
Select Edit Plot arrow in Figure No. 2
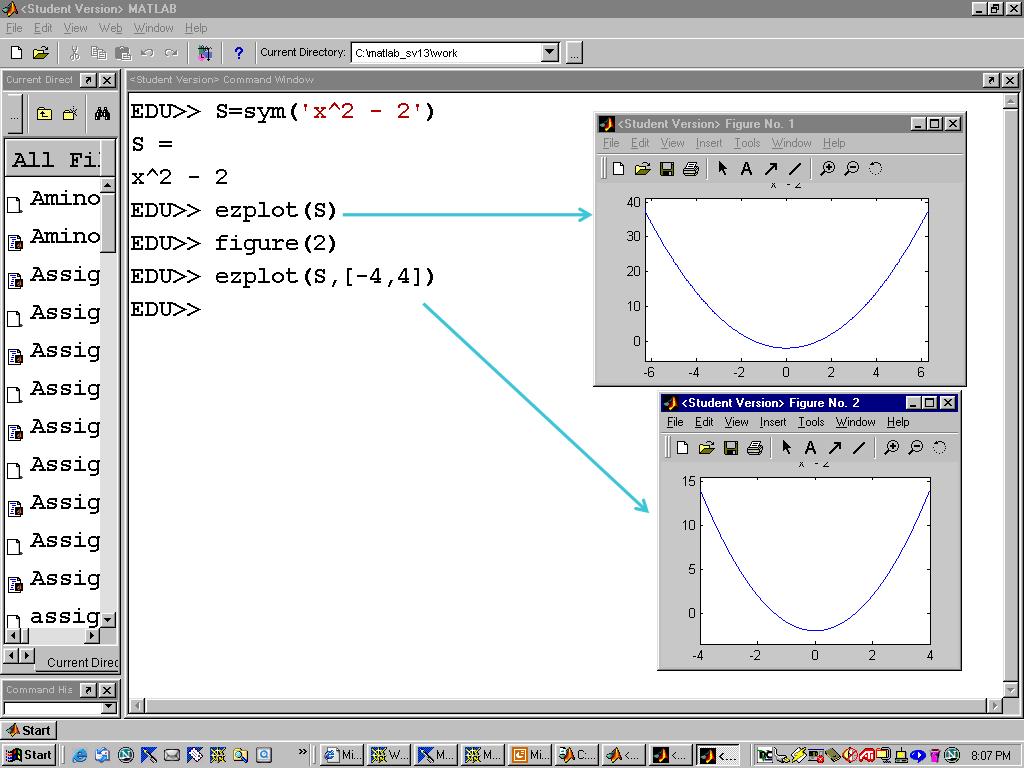[x=786, y=447]
